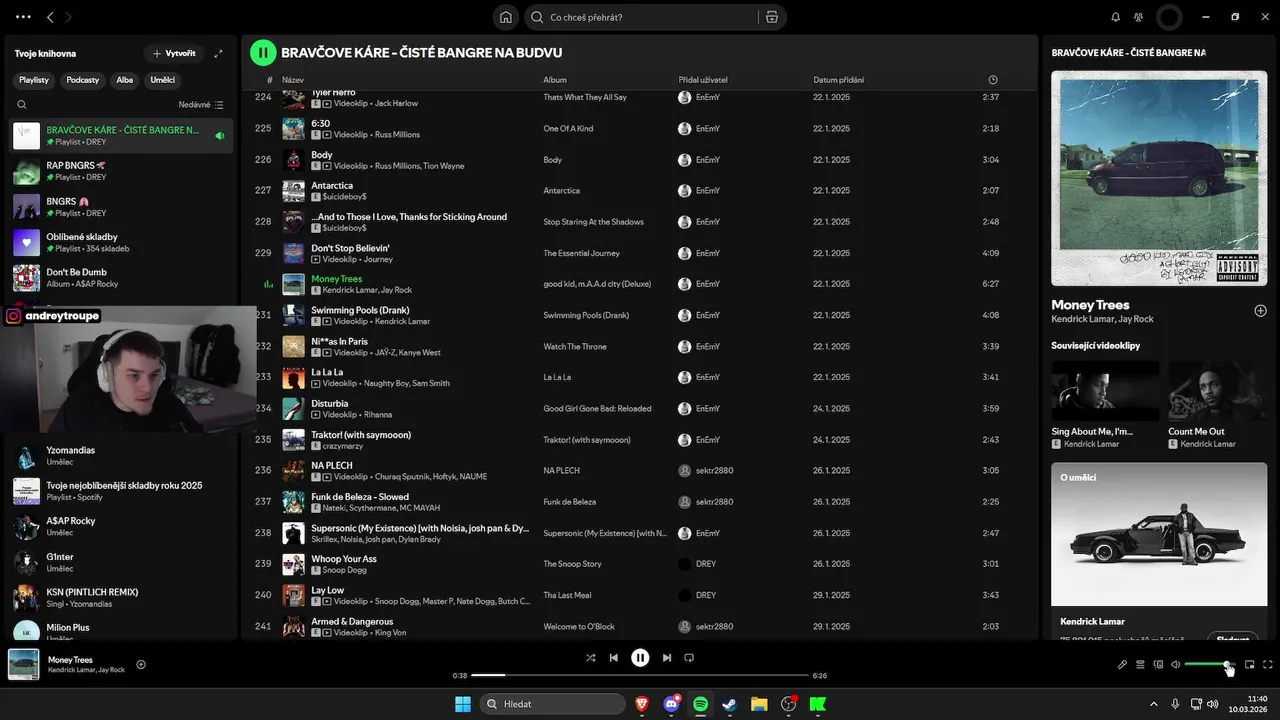1280x720 pixels.
Task: Open album link 'The Snoop Story'
Action: [572, 564]
